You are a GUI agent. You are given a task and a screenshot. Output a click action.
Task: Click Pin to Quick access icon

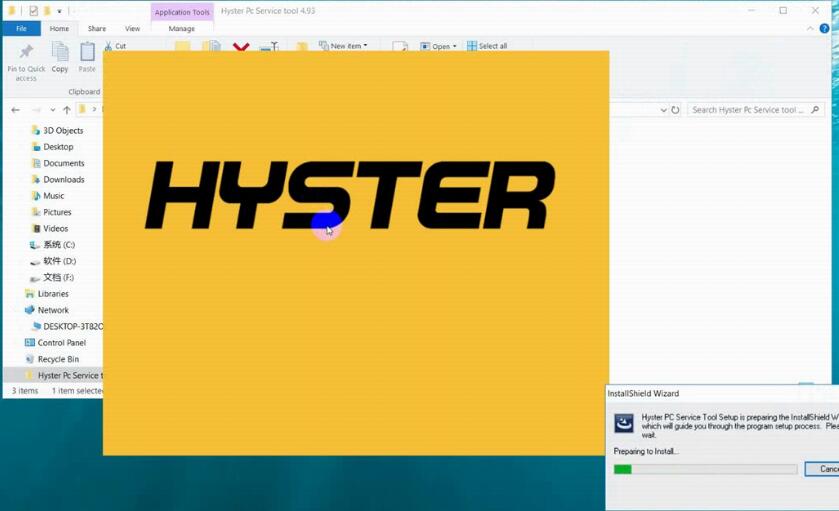(26, 52)
